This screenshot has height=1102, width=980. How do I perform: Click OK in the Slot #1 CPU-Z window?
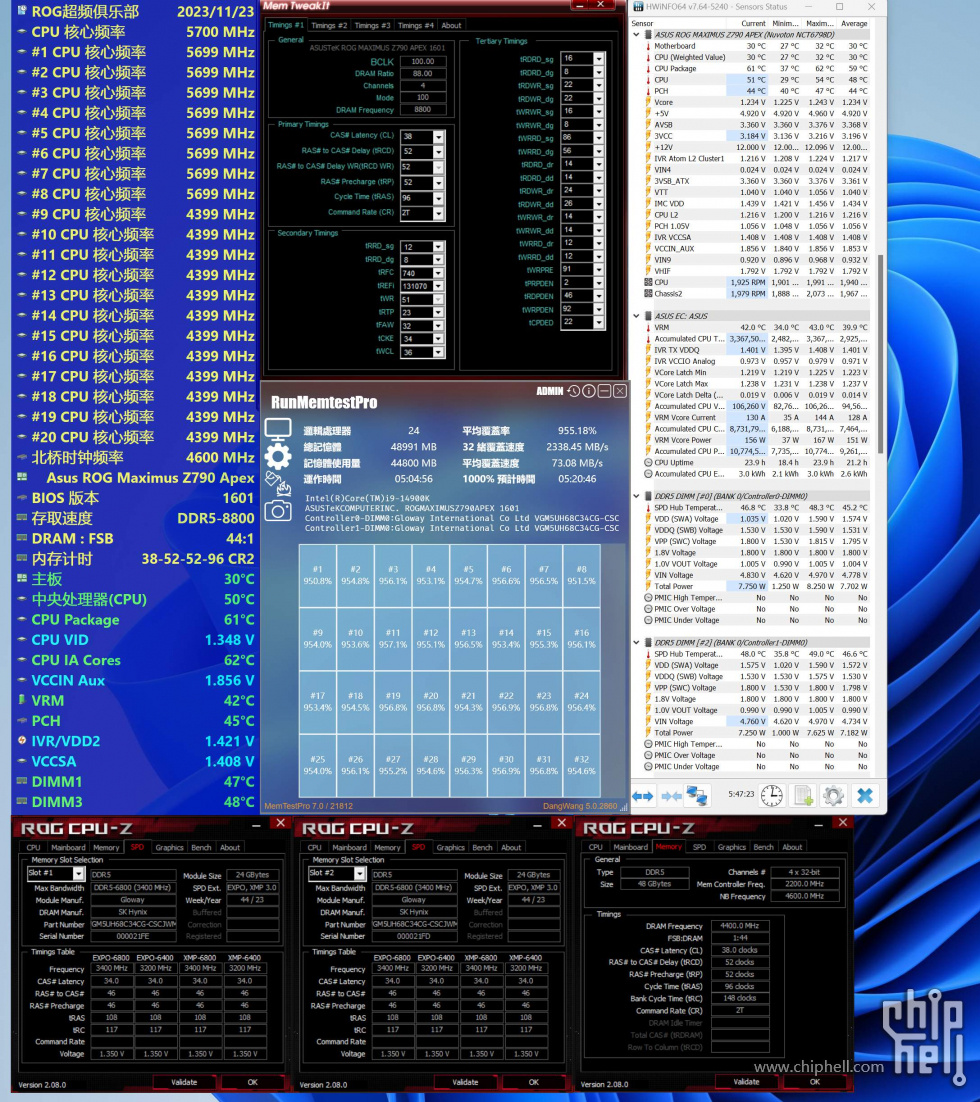252,1082
